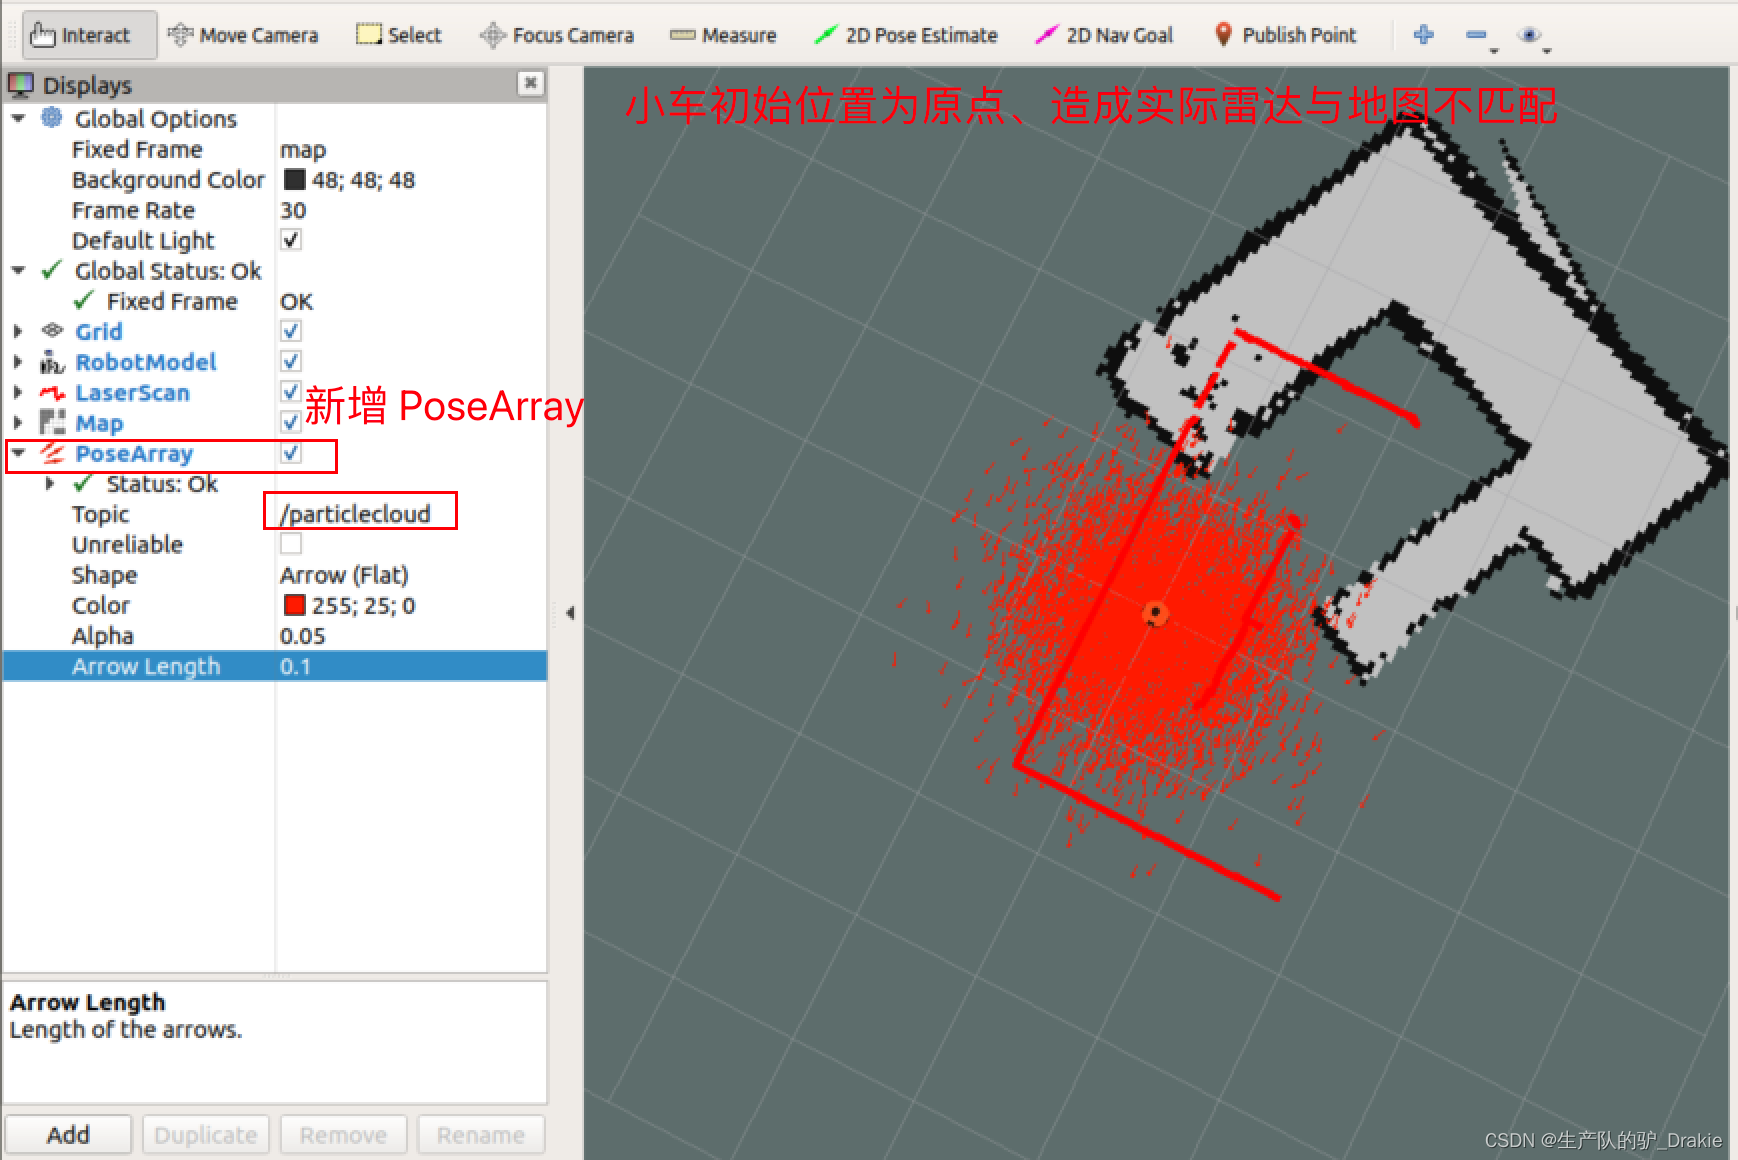This screenshot has width=1738, height=1160.
Task: Click the Global Options gear icon
Action: coord(51,118)
